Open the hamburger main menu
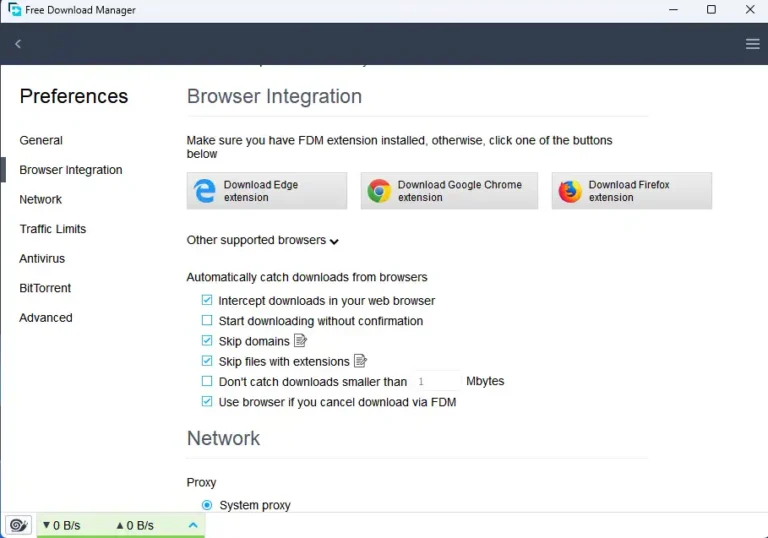Viewport: 768px width, 538px height. point(752,44)
